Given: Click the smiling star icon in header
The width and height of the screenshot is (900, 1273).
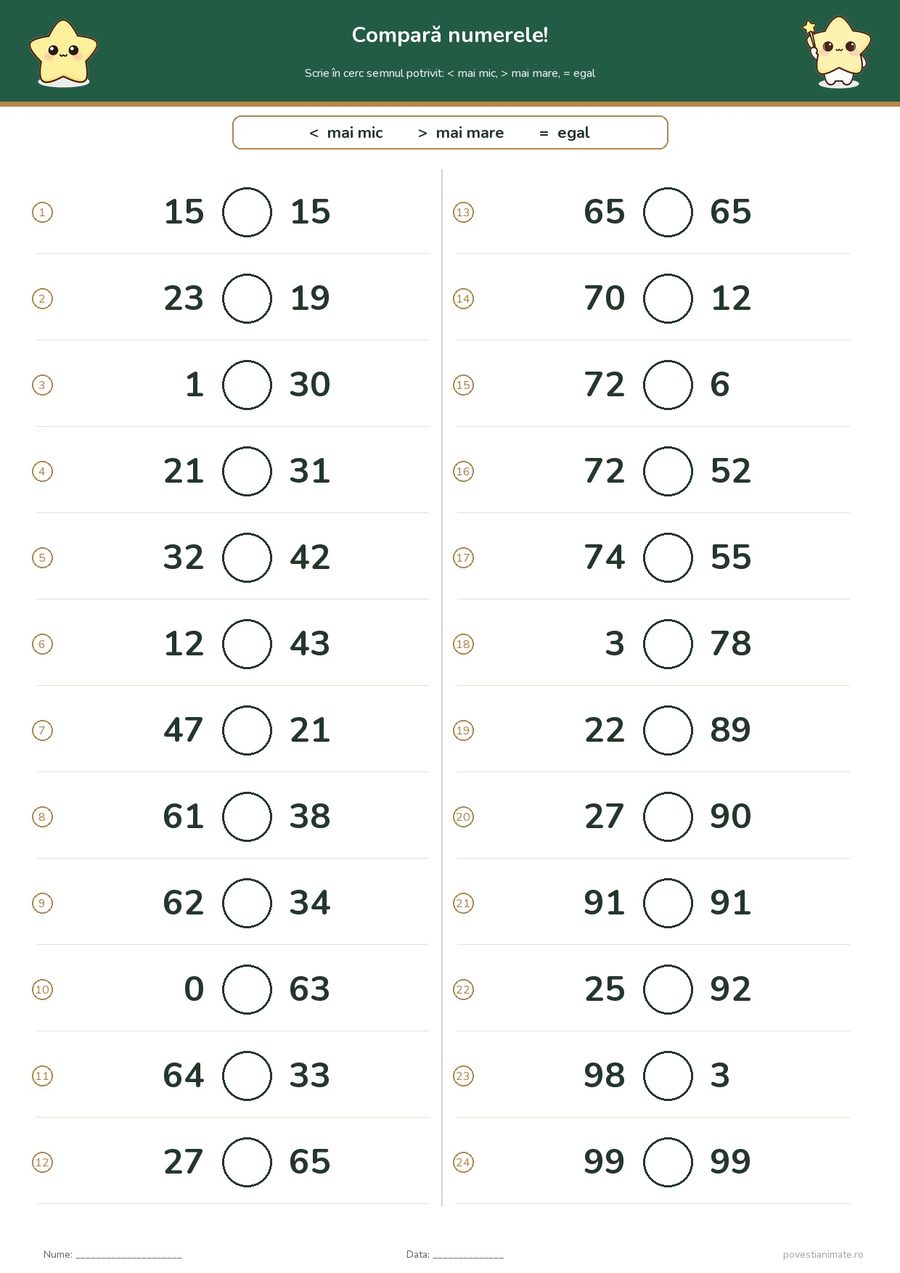Looking at the screenshot, I should tap(63, 54).
